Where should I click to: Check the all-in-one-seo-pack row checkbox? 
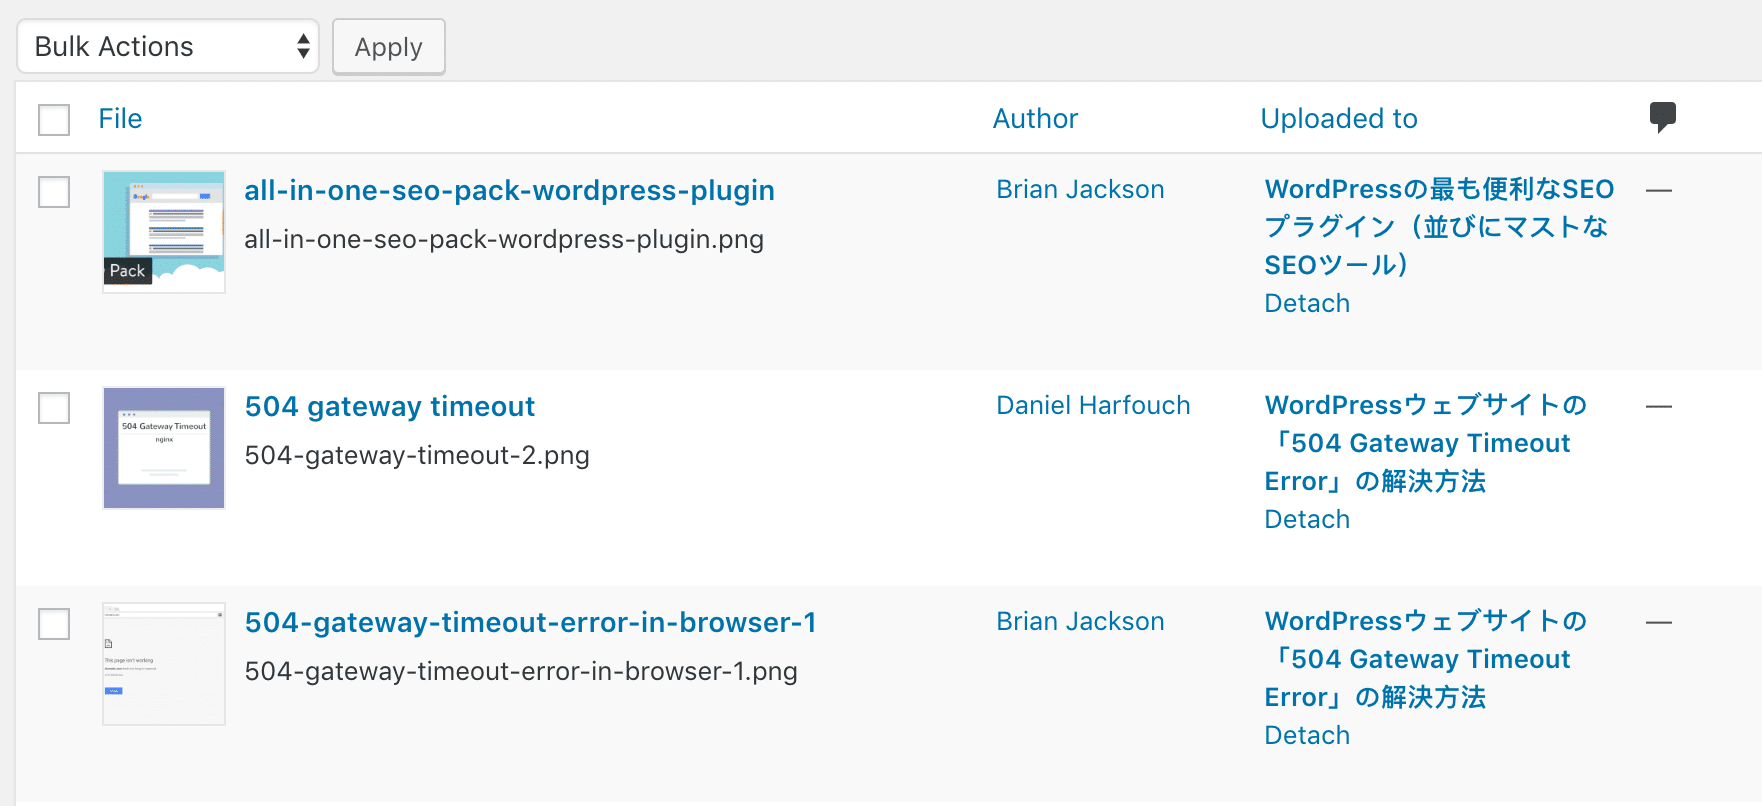click(54, 192)
